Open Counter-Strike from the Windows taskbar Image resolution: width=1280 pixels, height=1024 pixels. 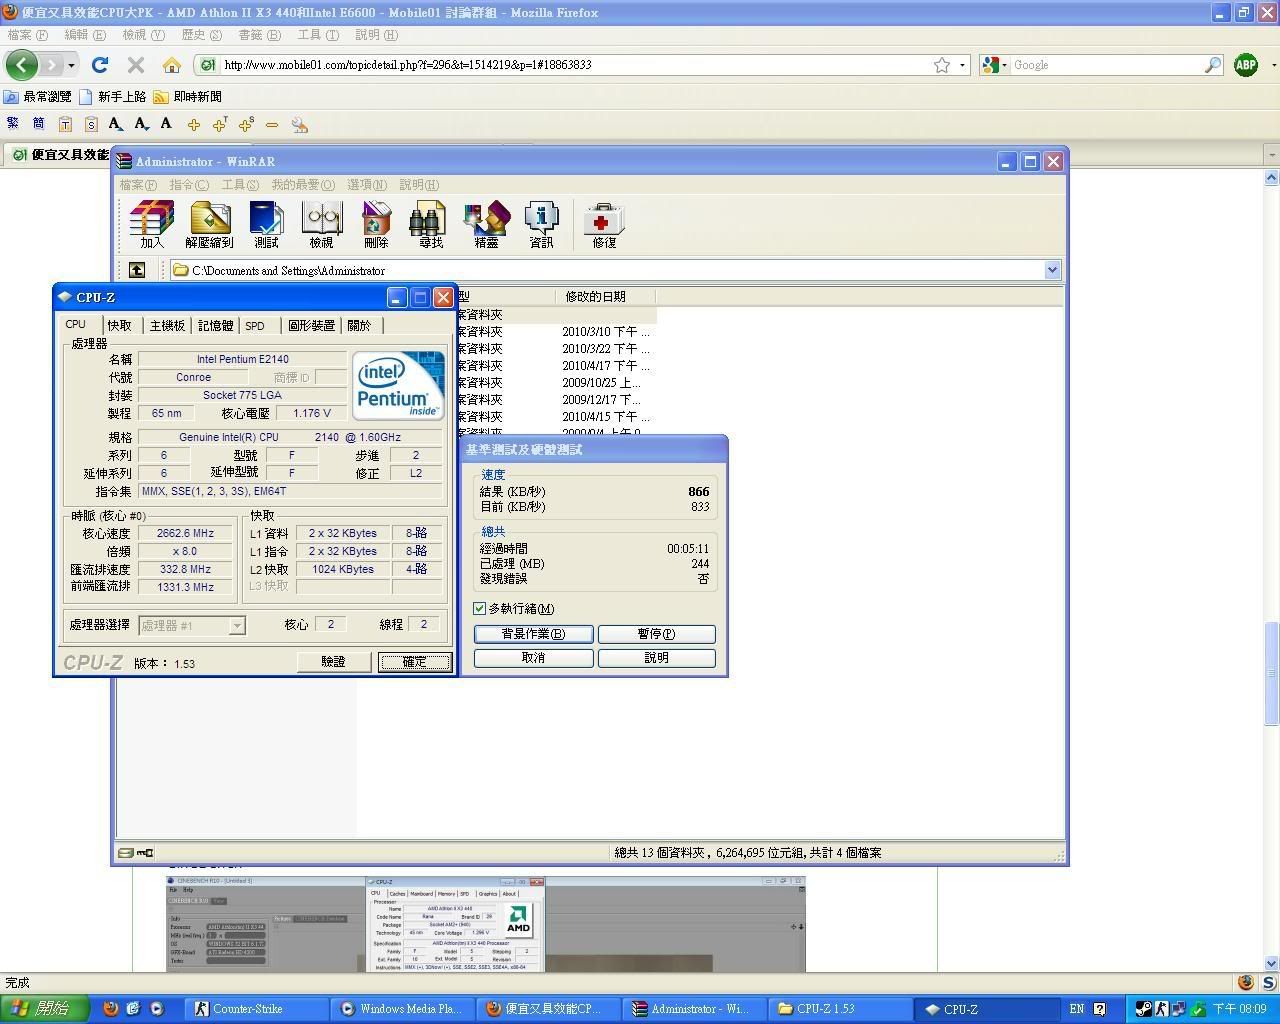248,1008
